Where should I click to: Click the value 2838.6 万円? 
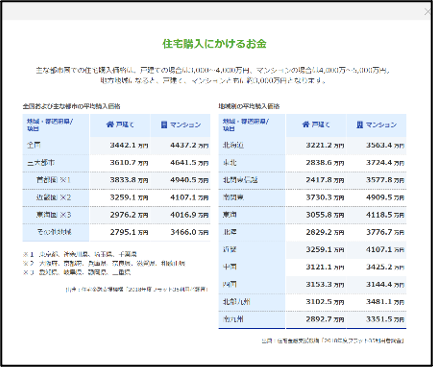tap(325, 163)
